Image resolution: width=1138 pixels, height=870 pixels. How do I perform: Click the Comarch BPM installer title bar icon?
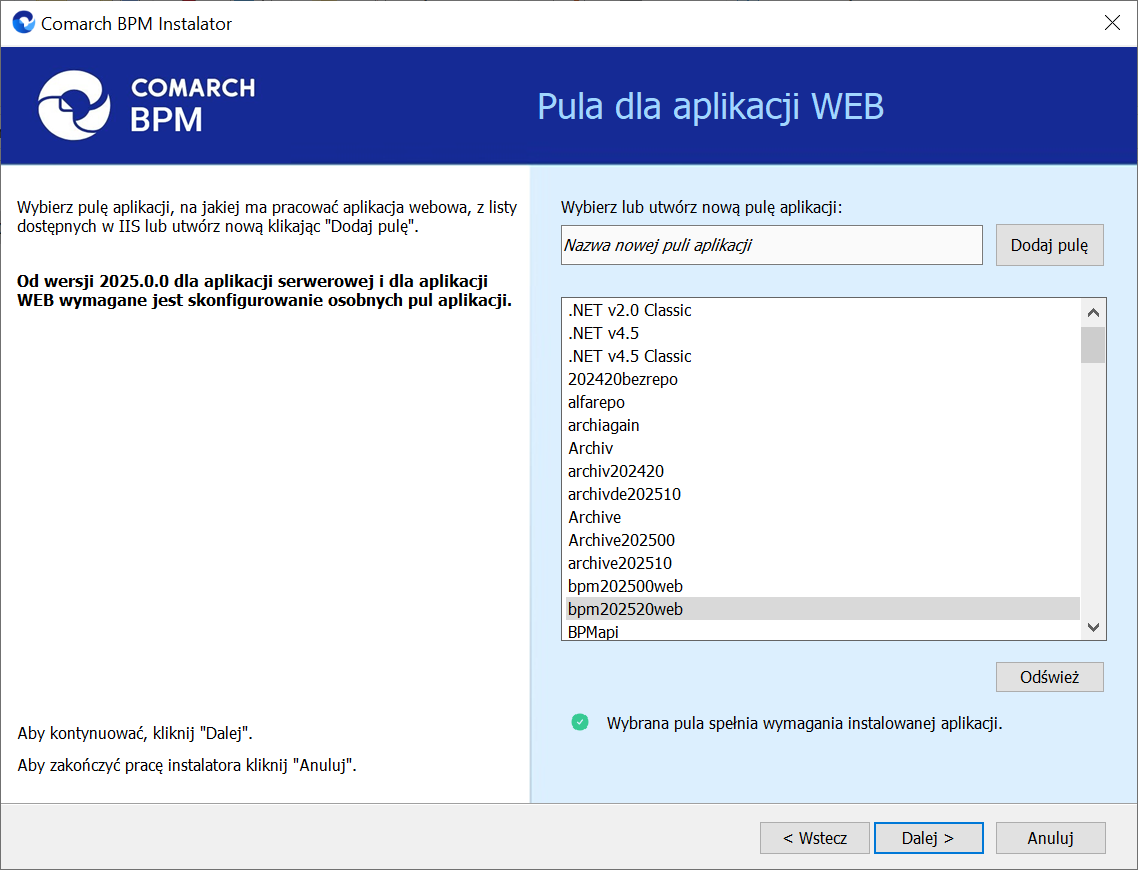point(24,22)
